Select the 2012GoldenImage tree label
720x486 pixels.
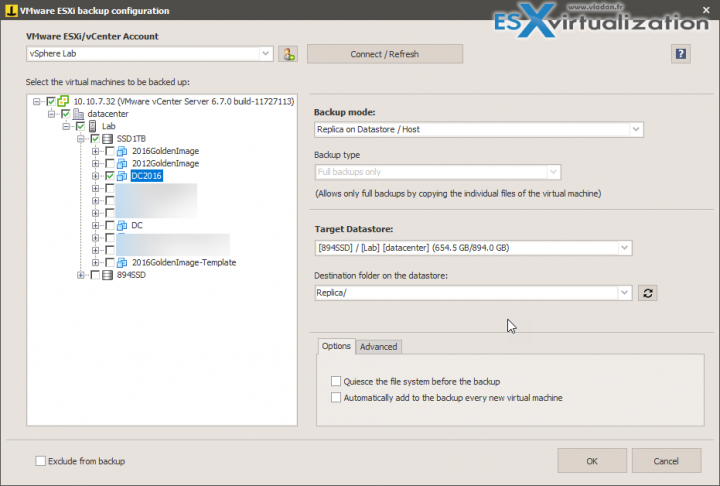pyautogui.click(x=165, y=163)
